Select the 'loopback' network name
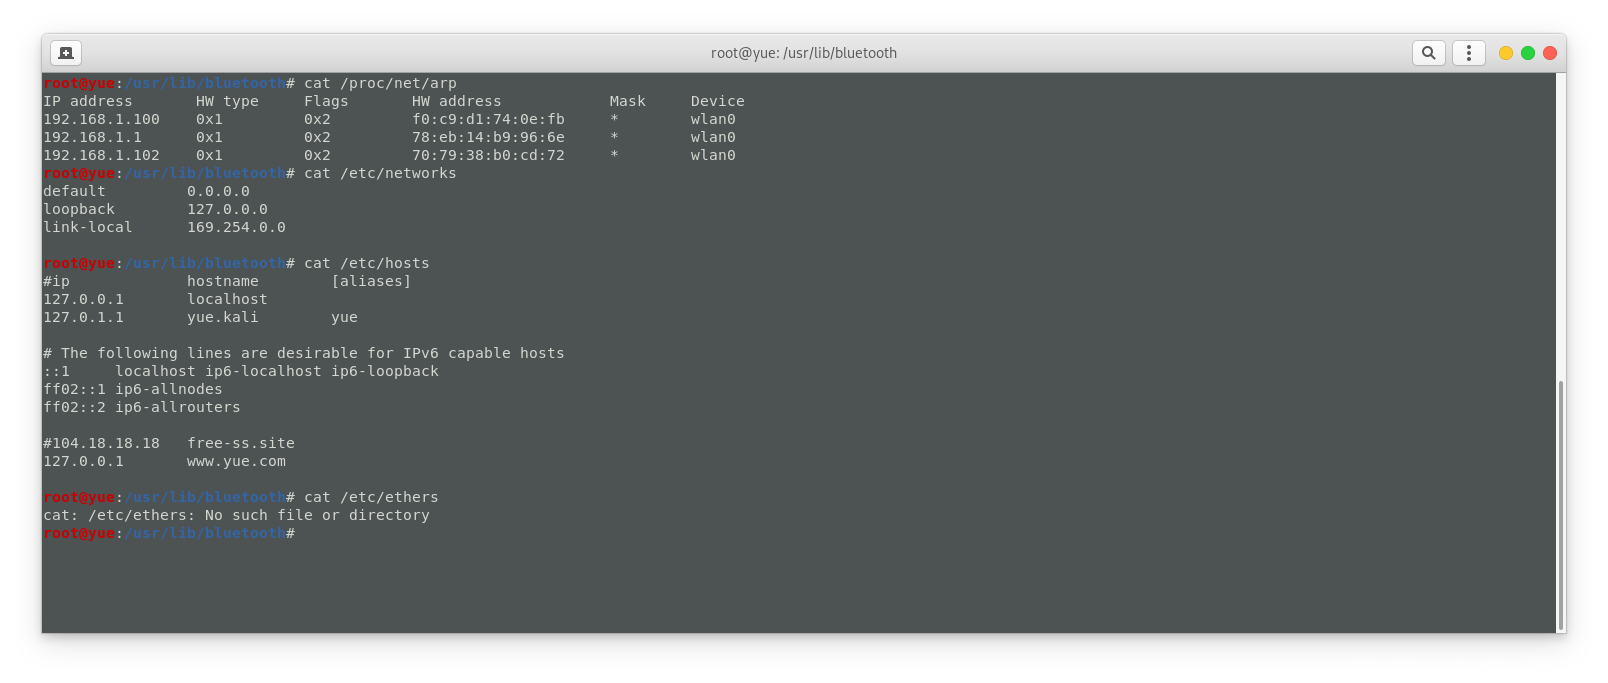Screen dimensions: 1608x683 coord(79,209)
